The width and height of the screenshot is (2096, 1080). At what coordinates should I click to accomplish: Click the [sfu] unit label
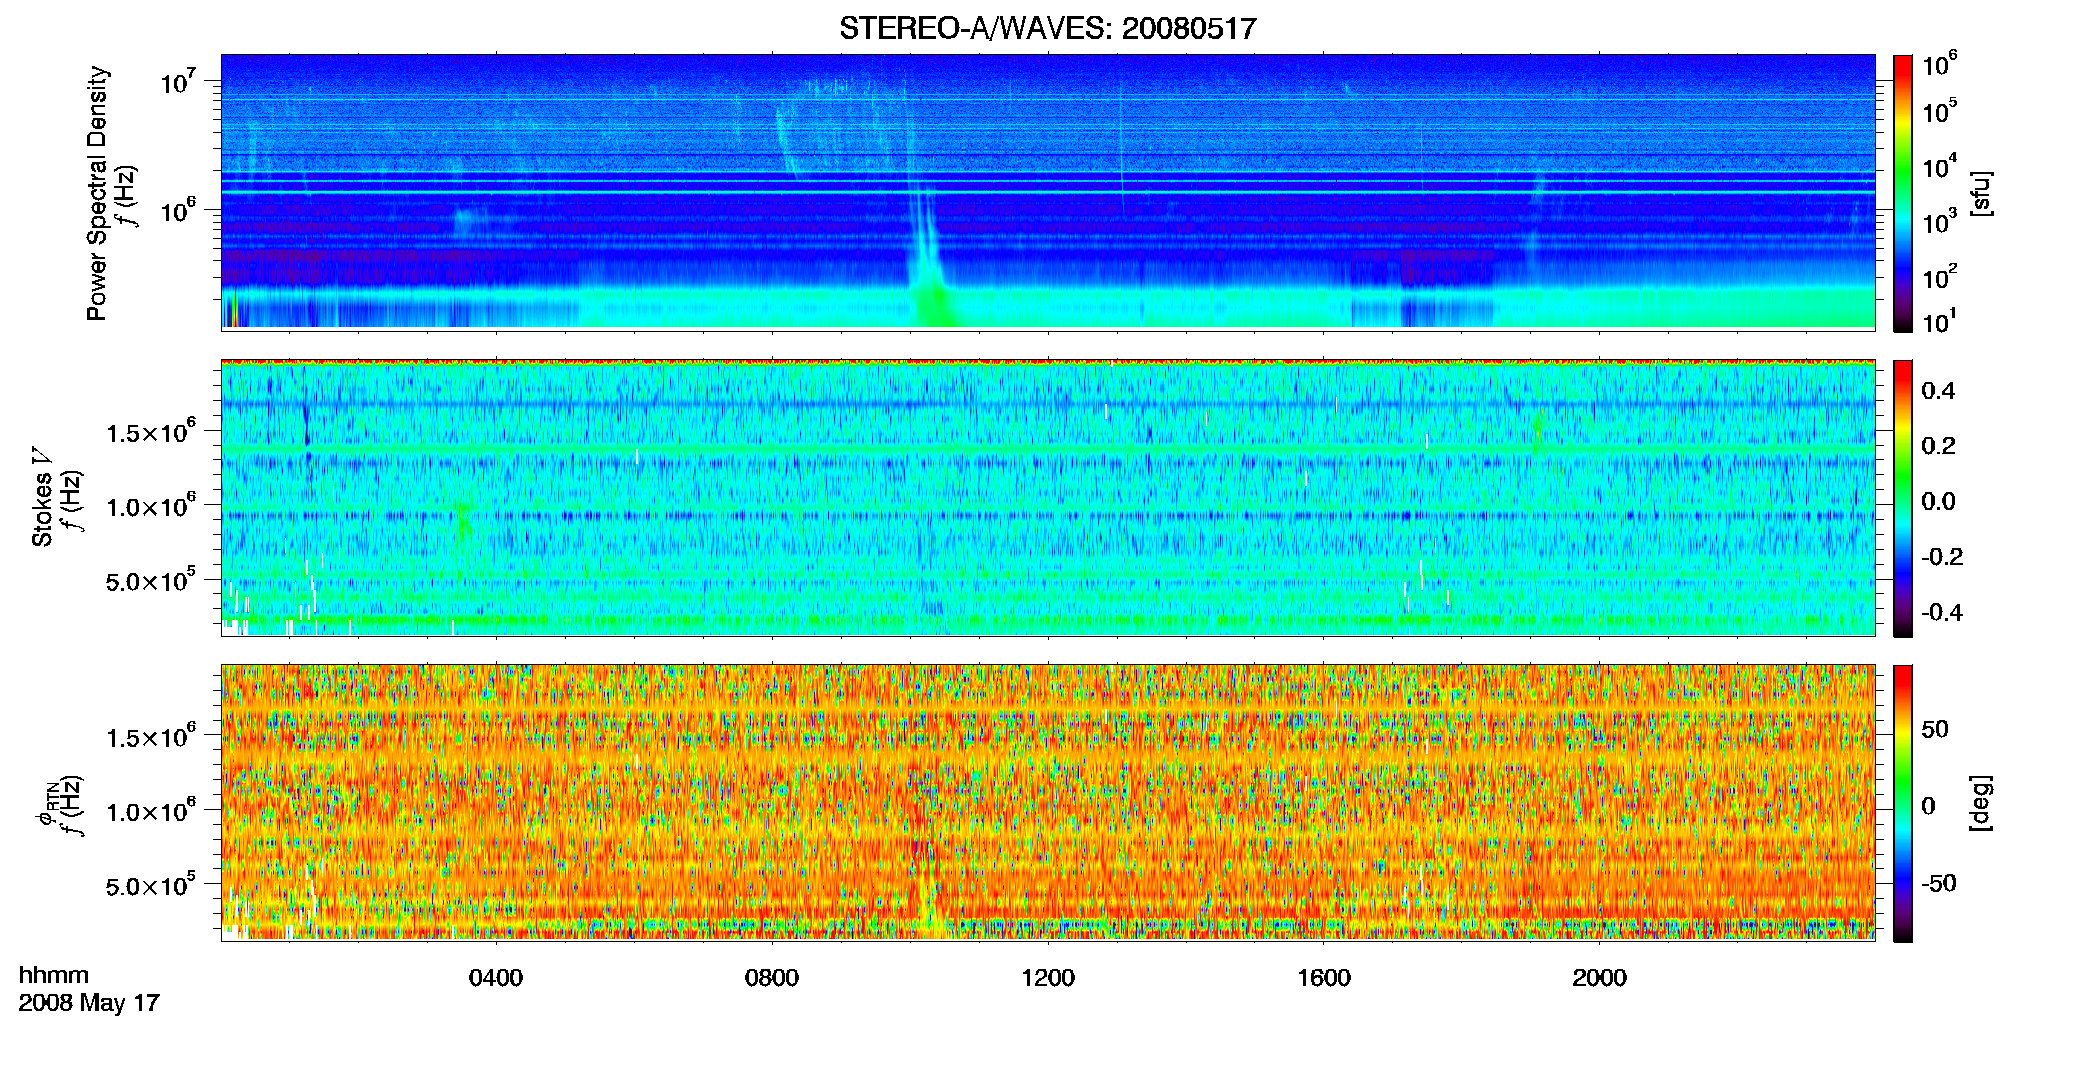tap(1981, 193)
